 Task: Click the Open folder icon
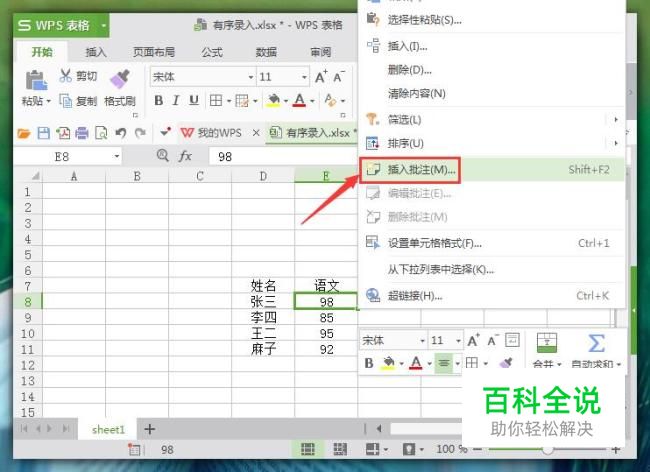(x=24, y=133)
